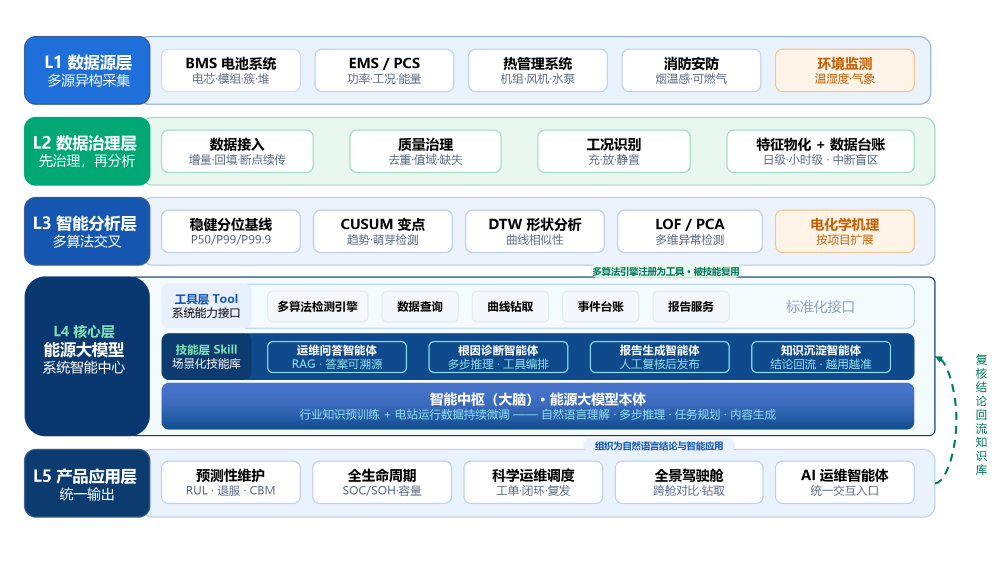Select the 科学运维调度 box
Viewport: 1000px width, 563px height.
pyautogui.click(x=533, y=483)
